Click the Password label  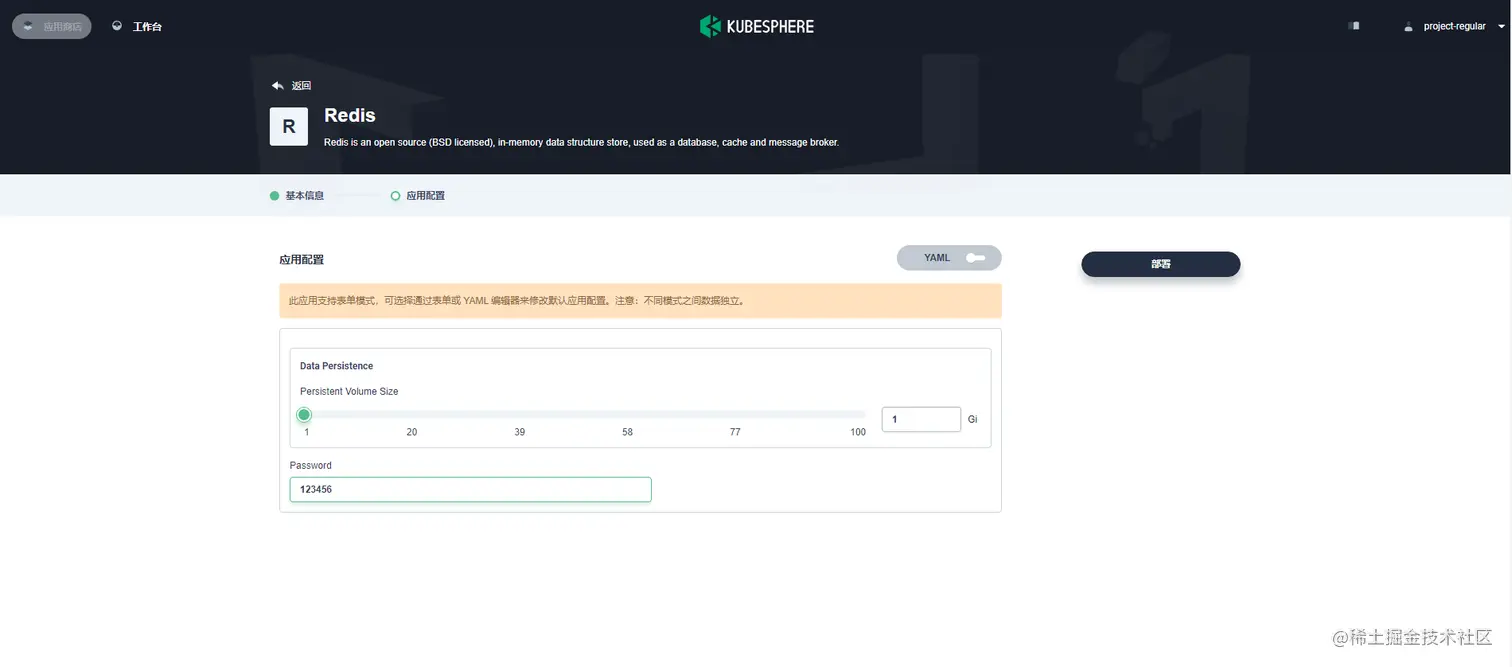[311, 465]
